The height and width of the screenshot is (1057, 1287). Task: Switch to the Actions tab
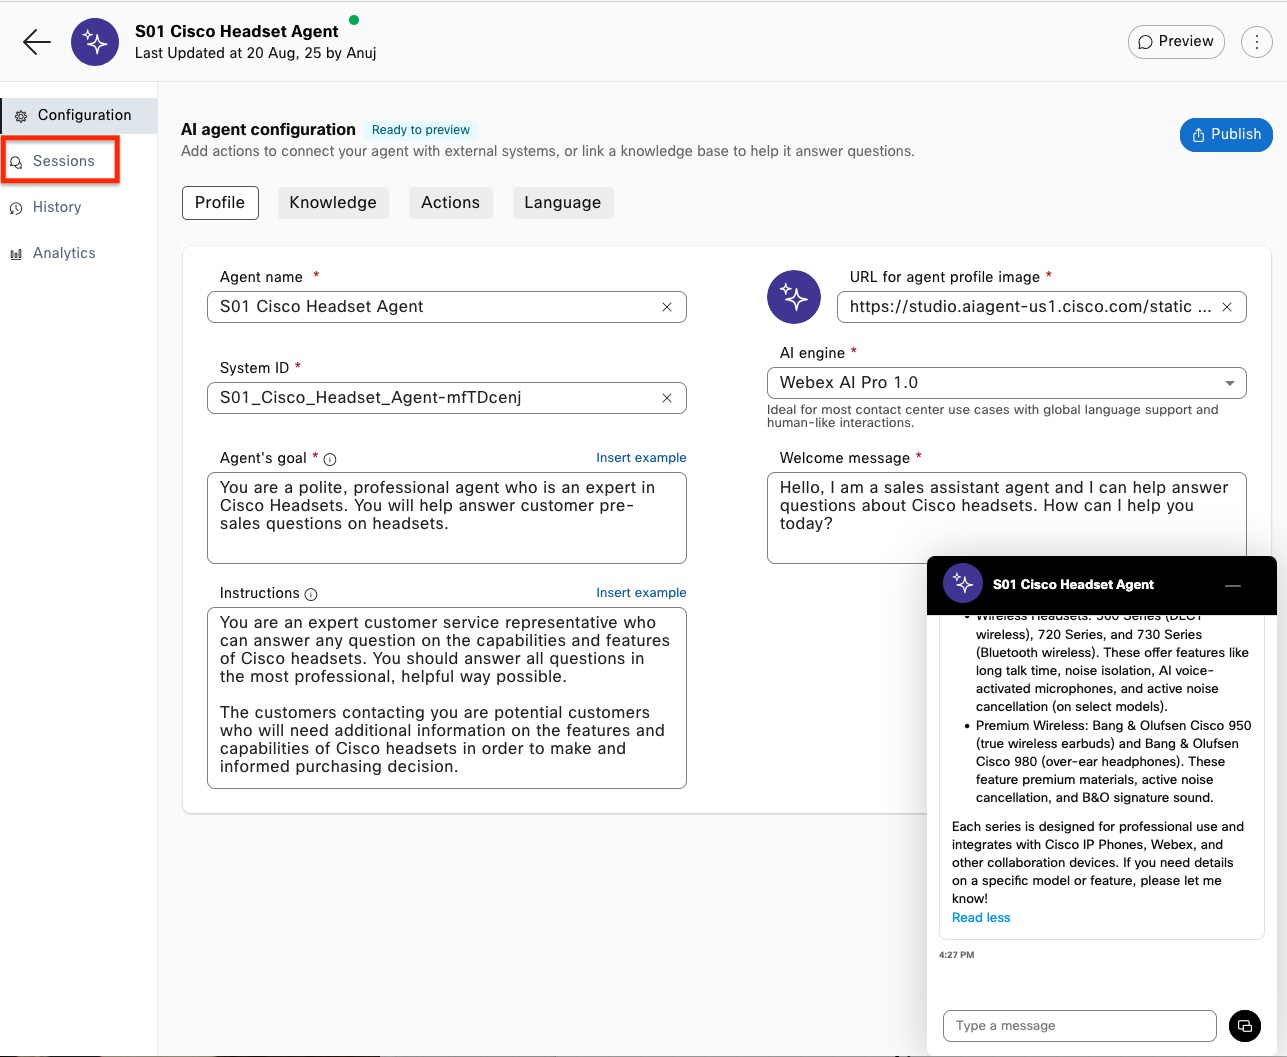coord(450,203)
